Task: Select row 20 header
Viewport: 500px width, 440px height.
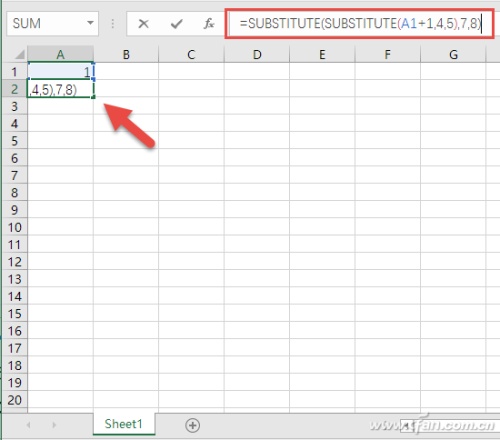Action: click(x=14, y=400)
